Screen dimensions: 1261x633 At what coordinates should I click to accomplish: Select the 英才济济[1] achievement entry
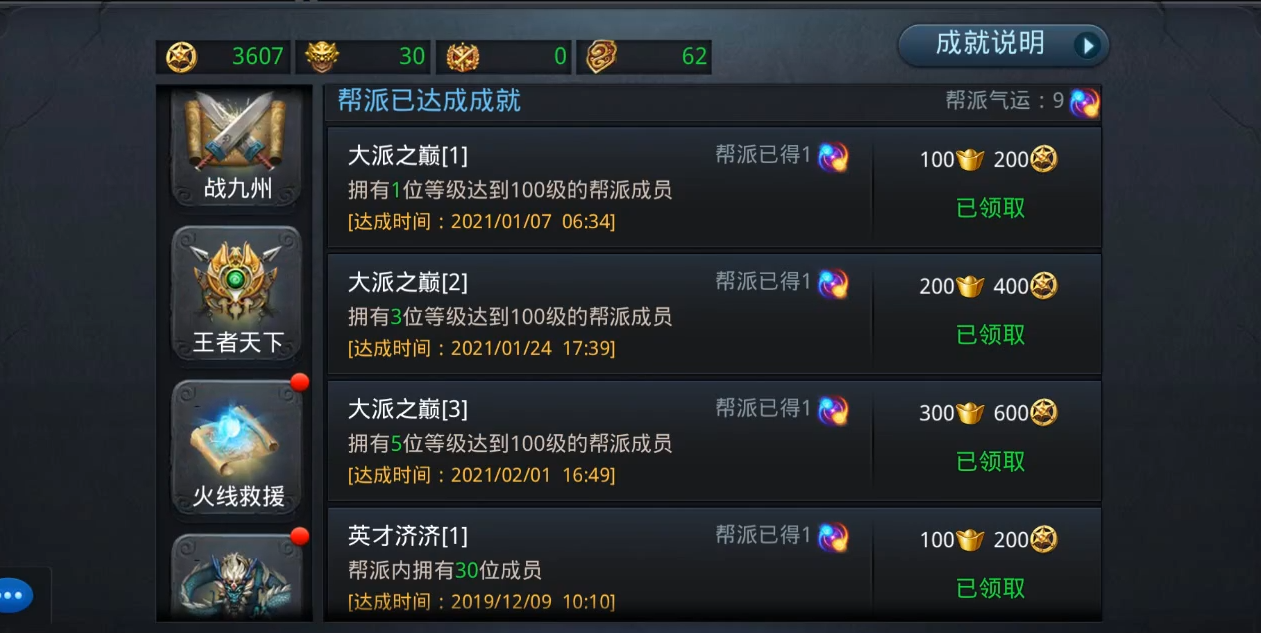(x=714, y=564)
